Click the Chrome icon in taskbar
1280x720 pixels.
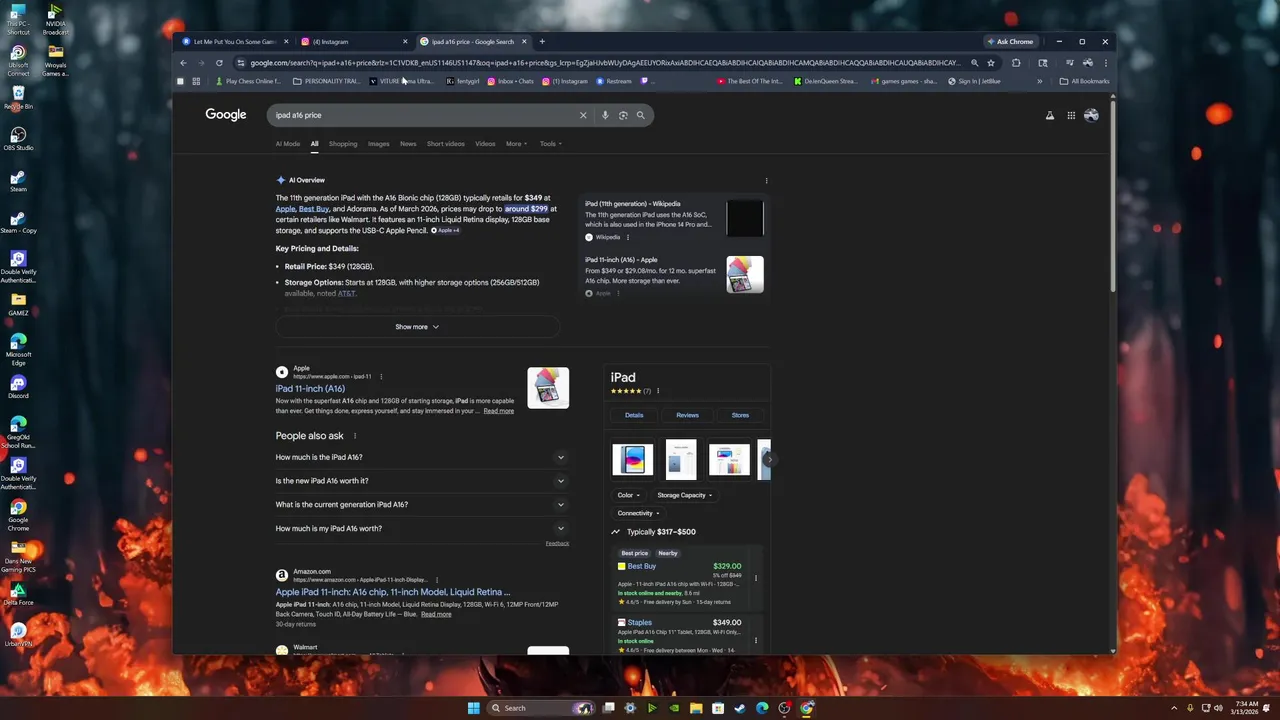pyautogui.click(x=806, y=708)
